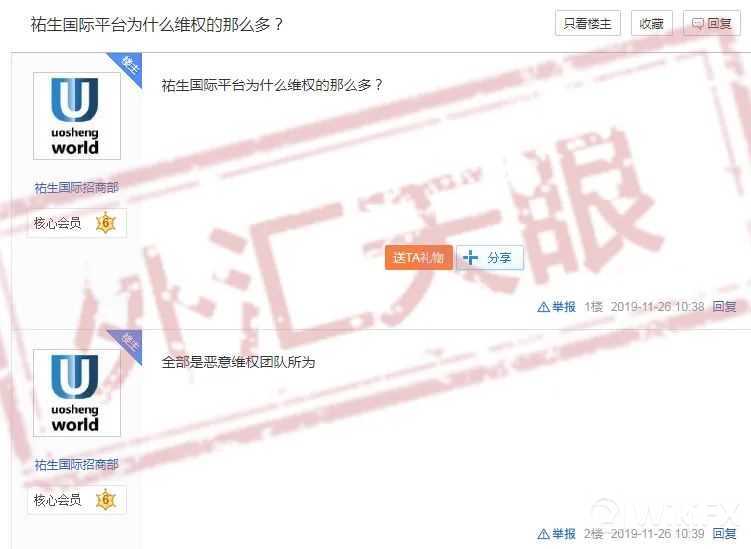Click the 楼主 corner ribbon on first post
Screen dimensions: 751x549
click(128, 67)
